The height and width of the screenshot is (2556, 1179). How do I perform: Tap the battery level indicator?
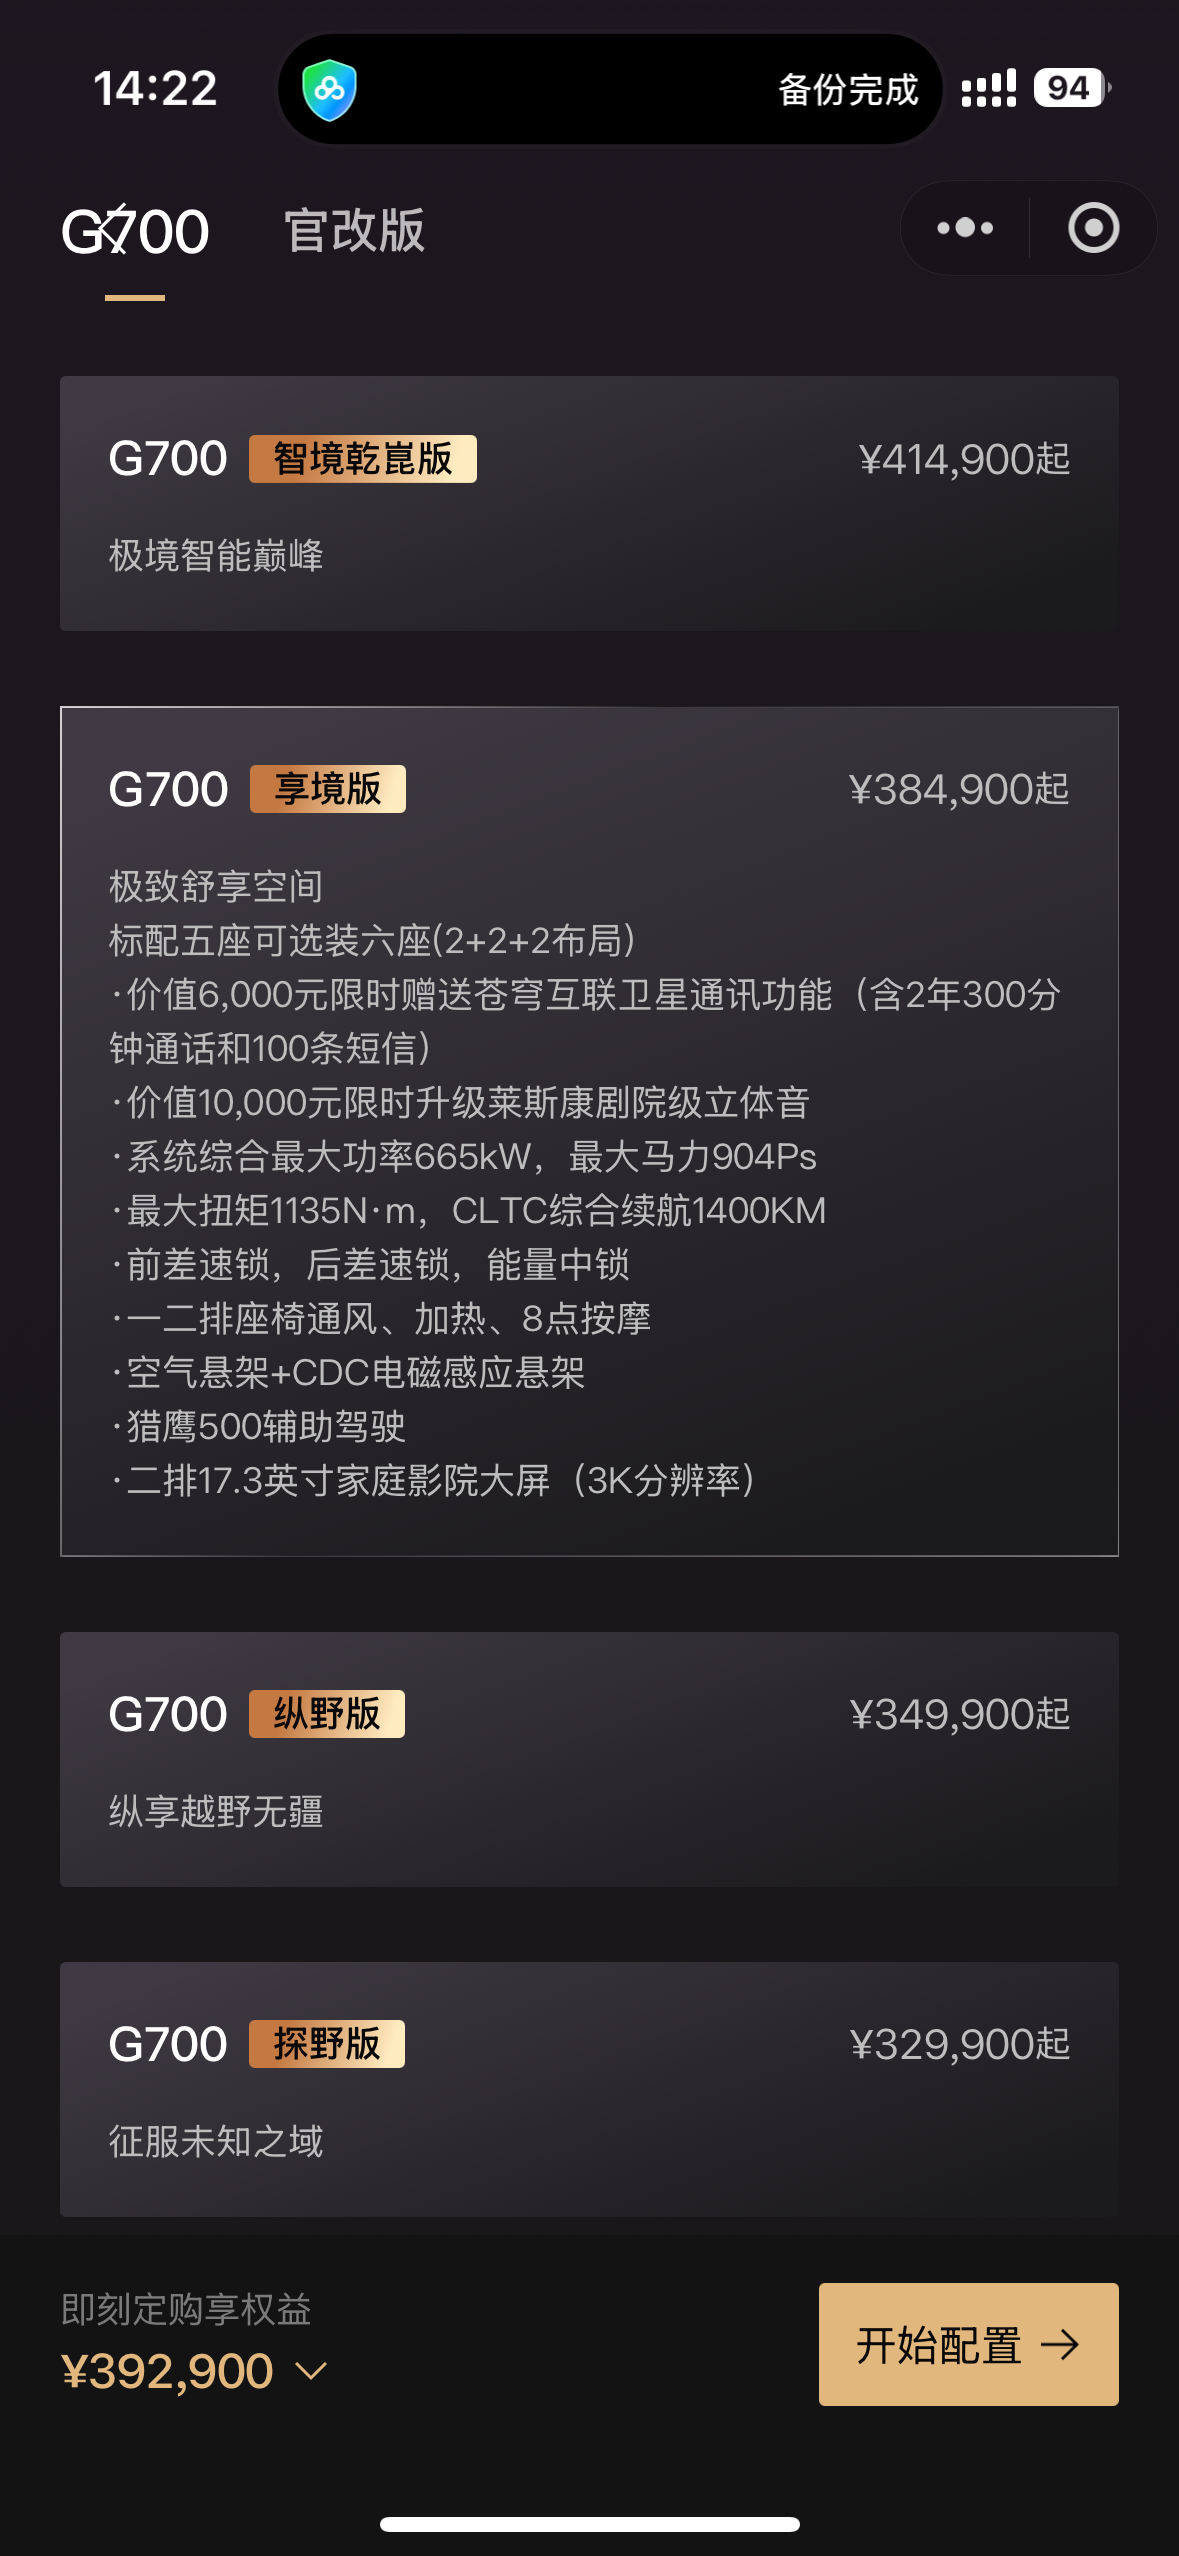click(x=1071, y=88)
